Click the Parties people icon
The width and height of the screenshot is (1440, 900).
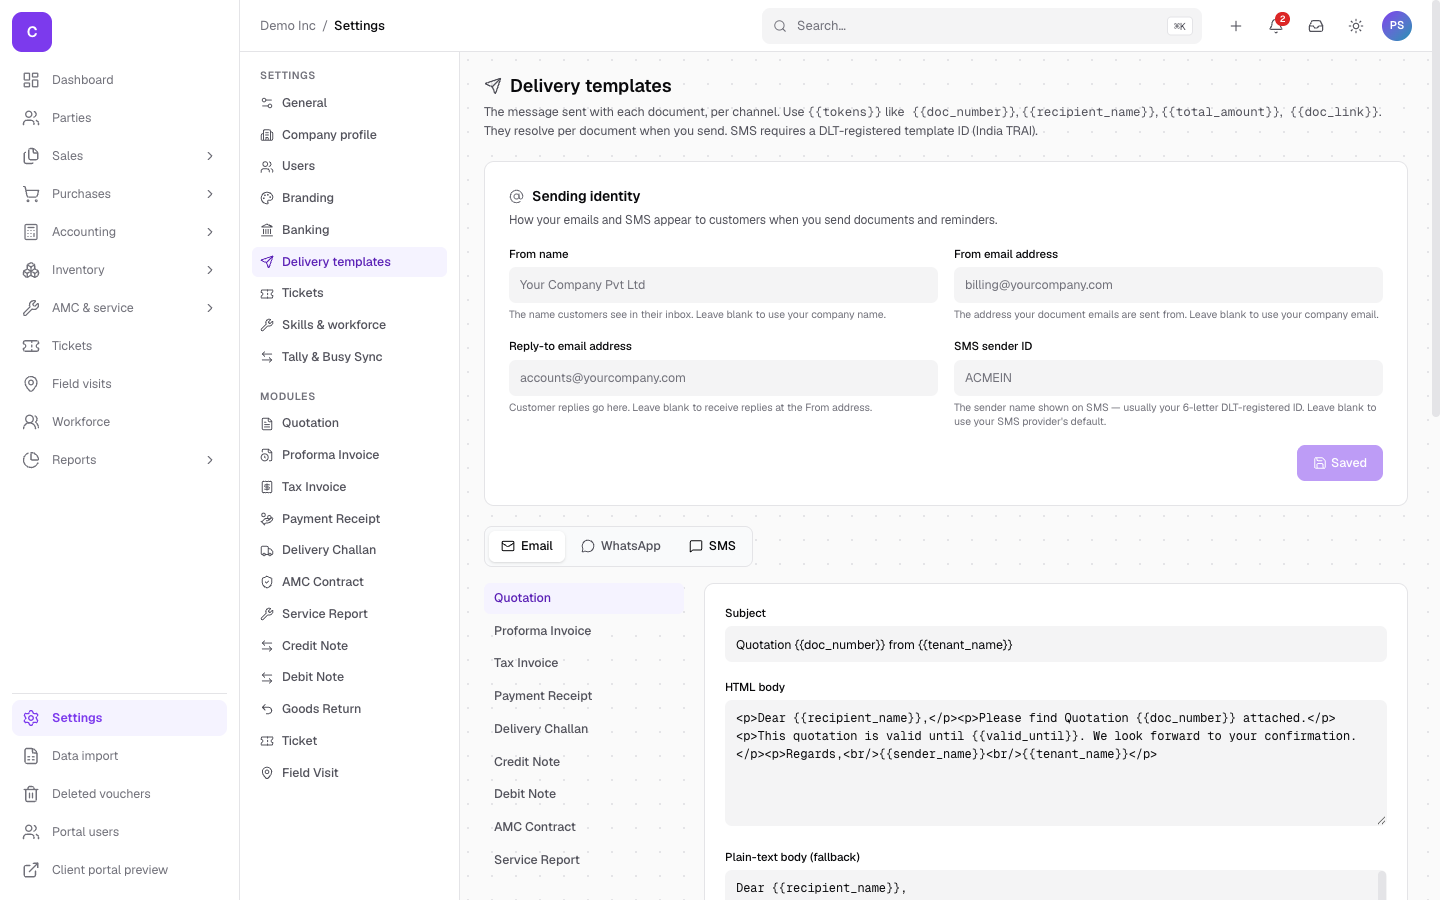[31, 118]
